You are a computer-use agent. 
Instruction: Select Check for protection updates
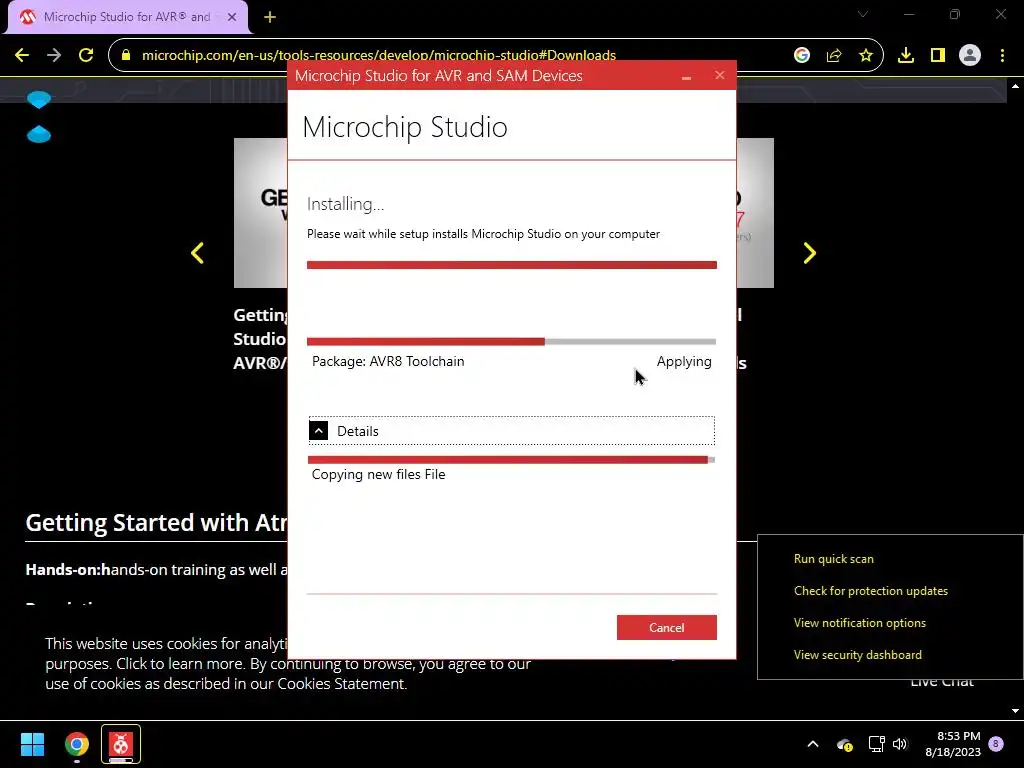[x=871, y=591]
